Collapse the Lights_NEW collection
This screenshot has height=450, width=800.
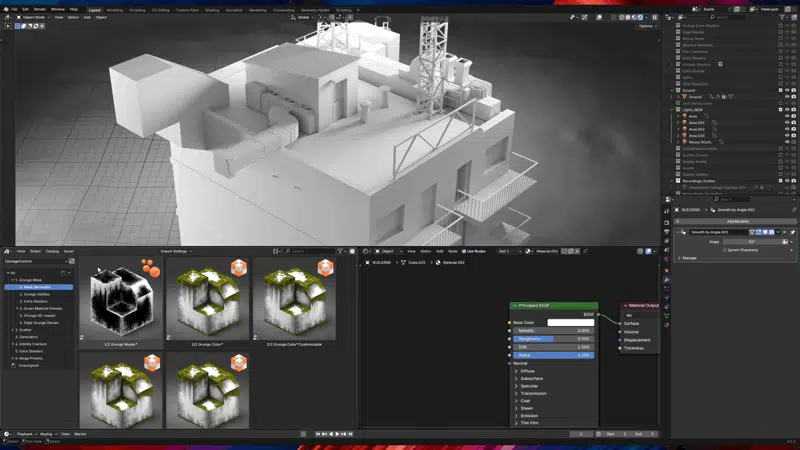click(x=672, y=110)
